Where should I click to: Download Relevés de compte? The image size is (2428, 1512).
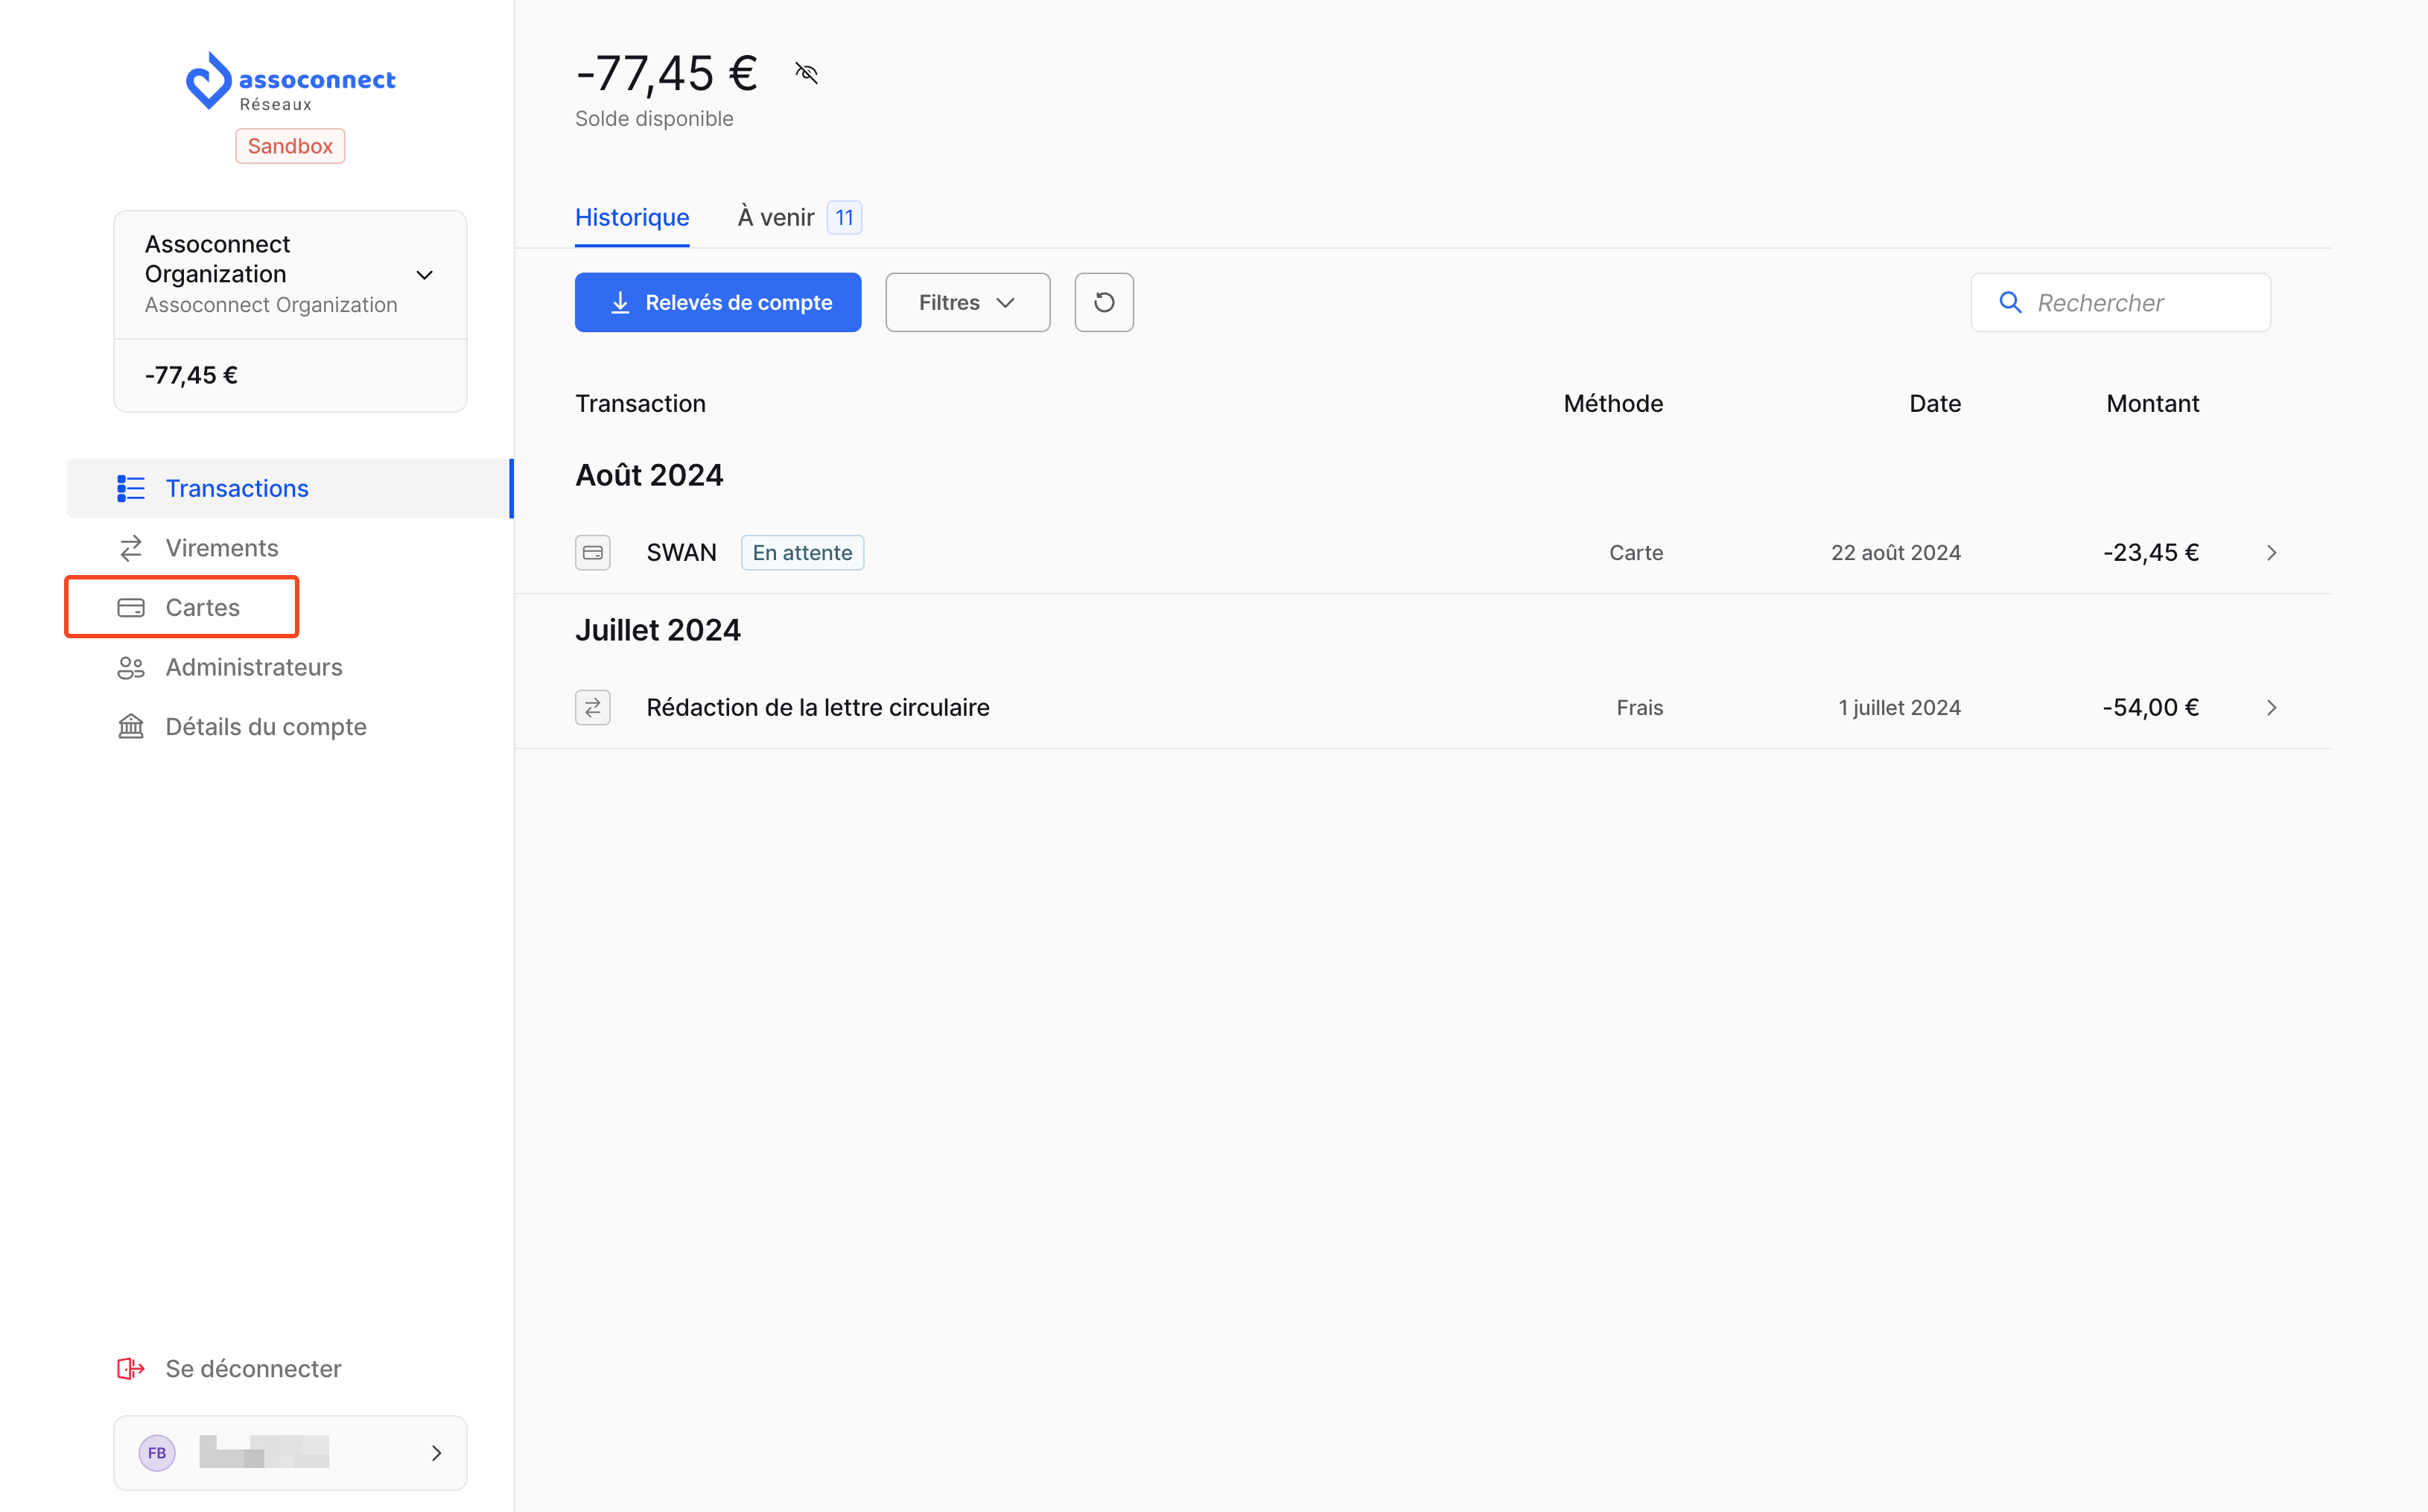click(x=718, y=302)
